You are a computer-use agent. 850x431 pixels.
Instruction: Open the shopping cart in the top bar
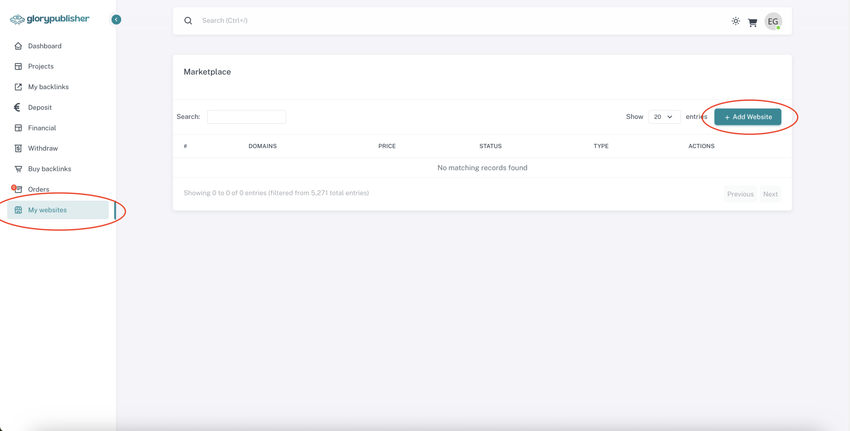(x=752, y=22)
